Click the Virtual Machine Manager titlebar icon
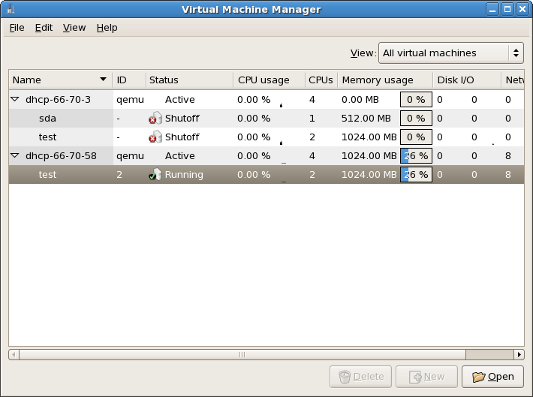The width and height of the screenshot is (533, 397). pos(11,9)
